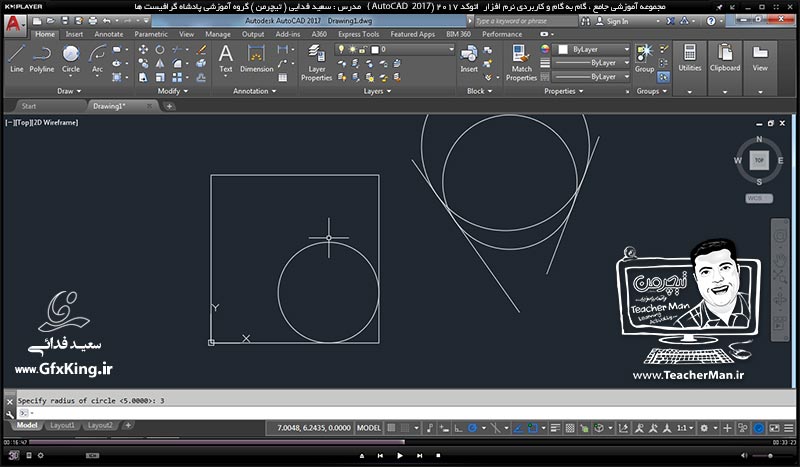800x467 pixels.
Task: Select the Arc tool
Action: click(97, 58)
